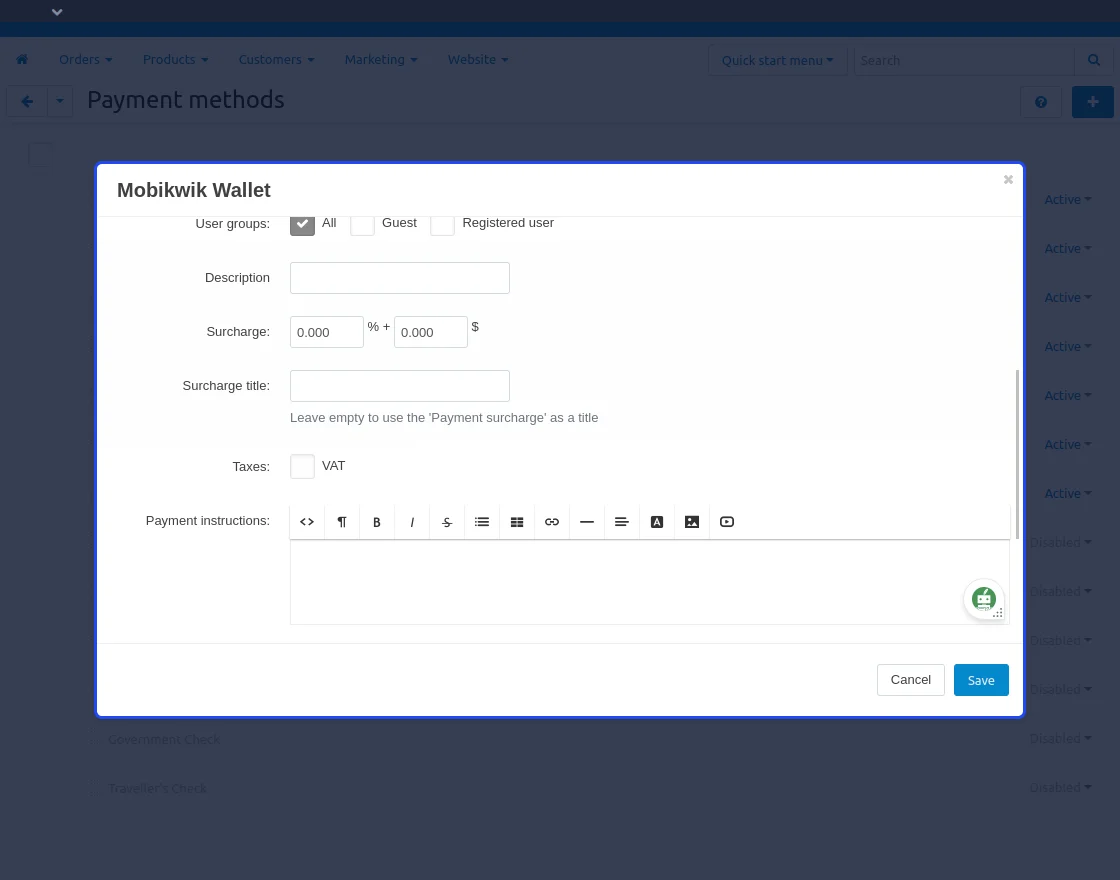Go to the admin home icon
Screen dimensions: 1120x880
coord(22,59)
